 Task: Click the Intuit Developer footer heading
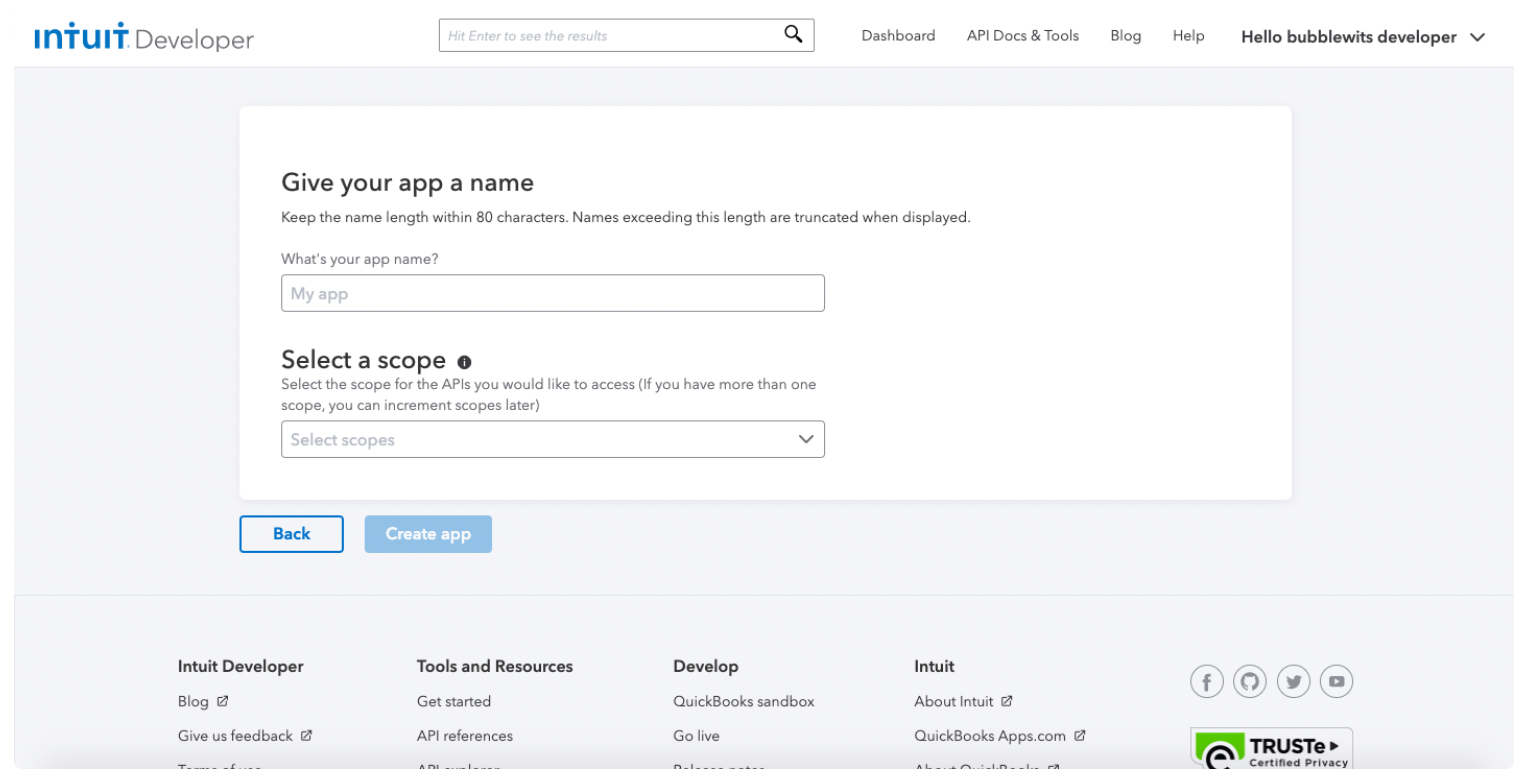click(x=241, y=666)
